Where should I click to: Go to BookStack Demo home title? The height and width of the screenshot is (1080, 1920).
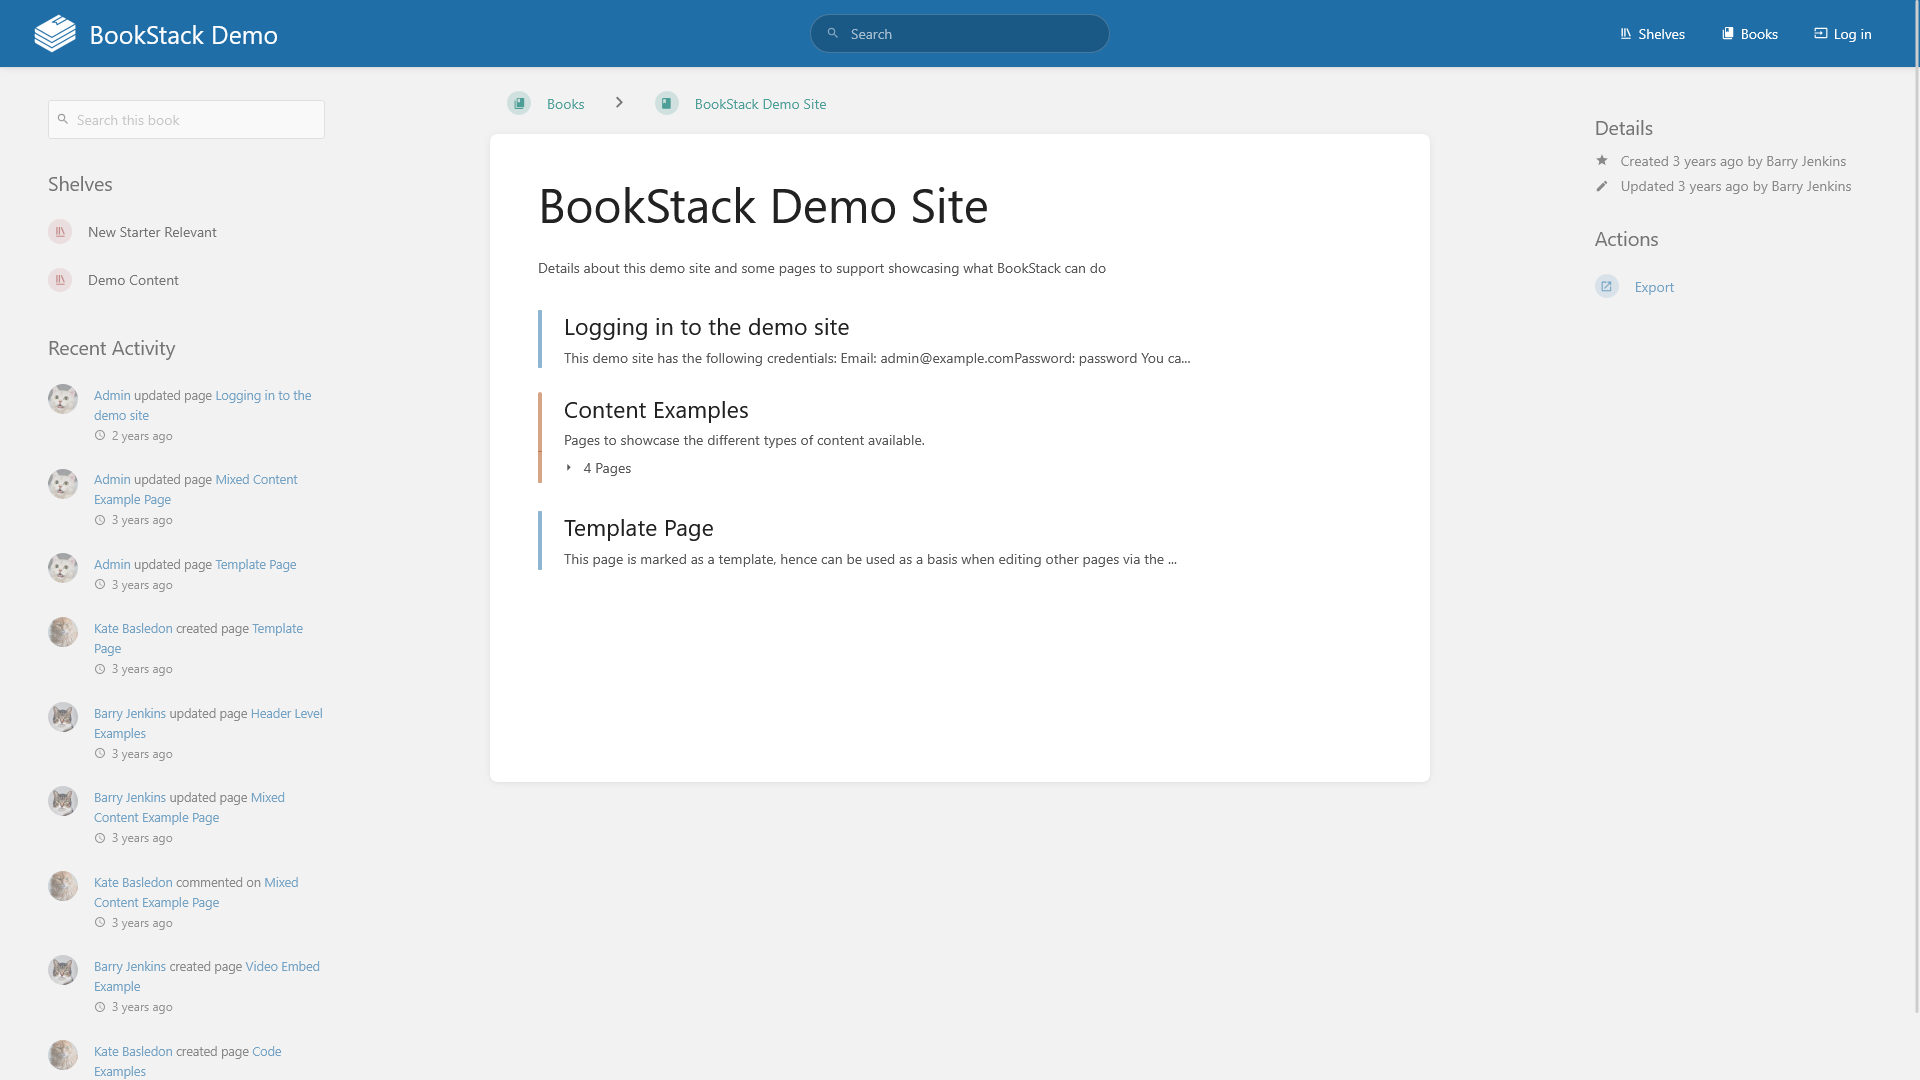tap(184, 35)
